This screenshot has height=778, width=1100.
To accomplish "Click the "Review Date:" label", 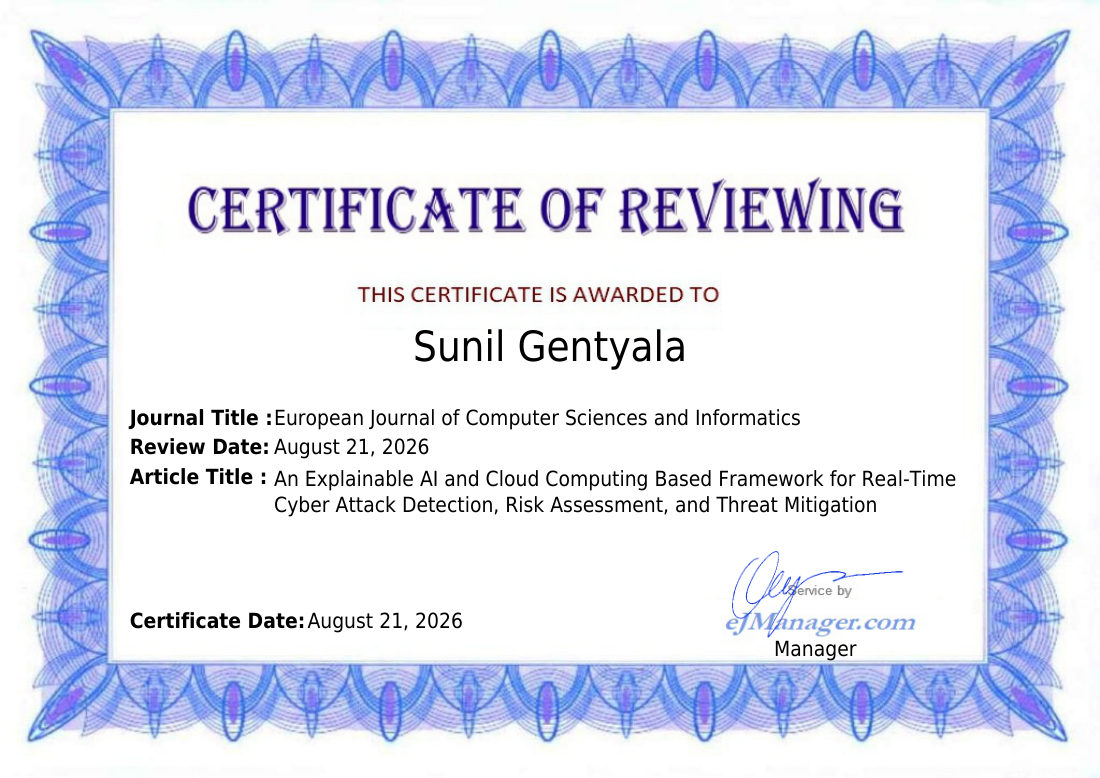I will (x=199, y=447).
